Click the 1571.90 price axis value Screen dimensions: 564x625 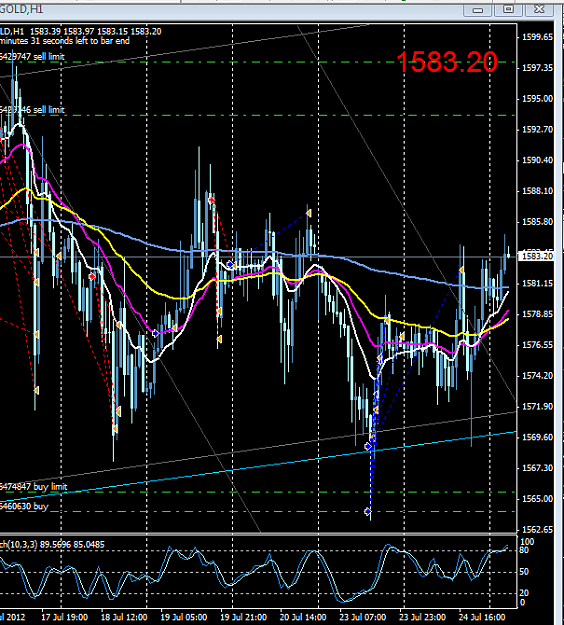pyautogui.click(x=537, y=407)
